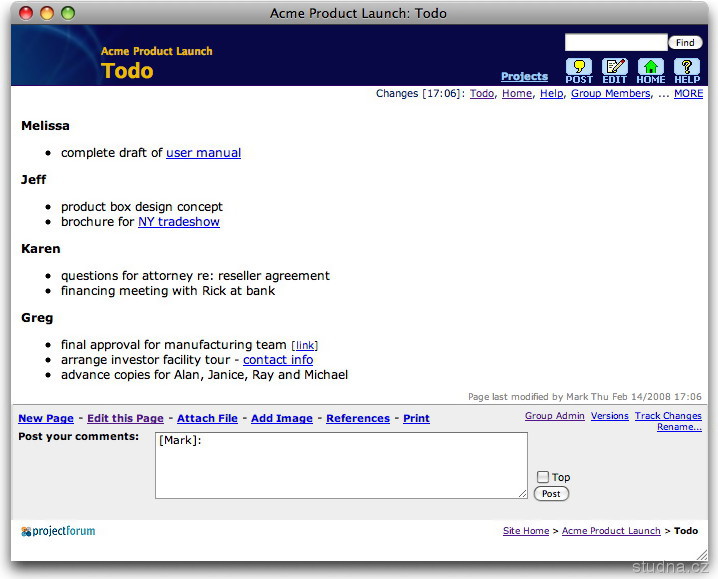Click the Rename... link
The height and width of the screenshot is (579, 718).
pyautogui.click(x=680, y=427)
